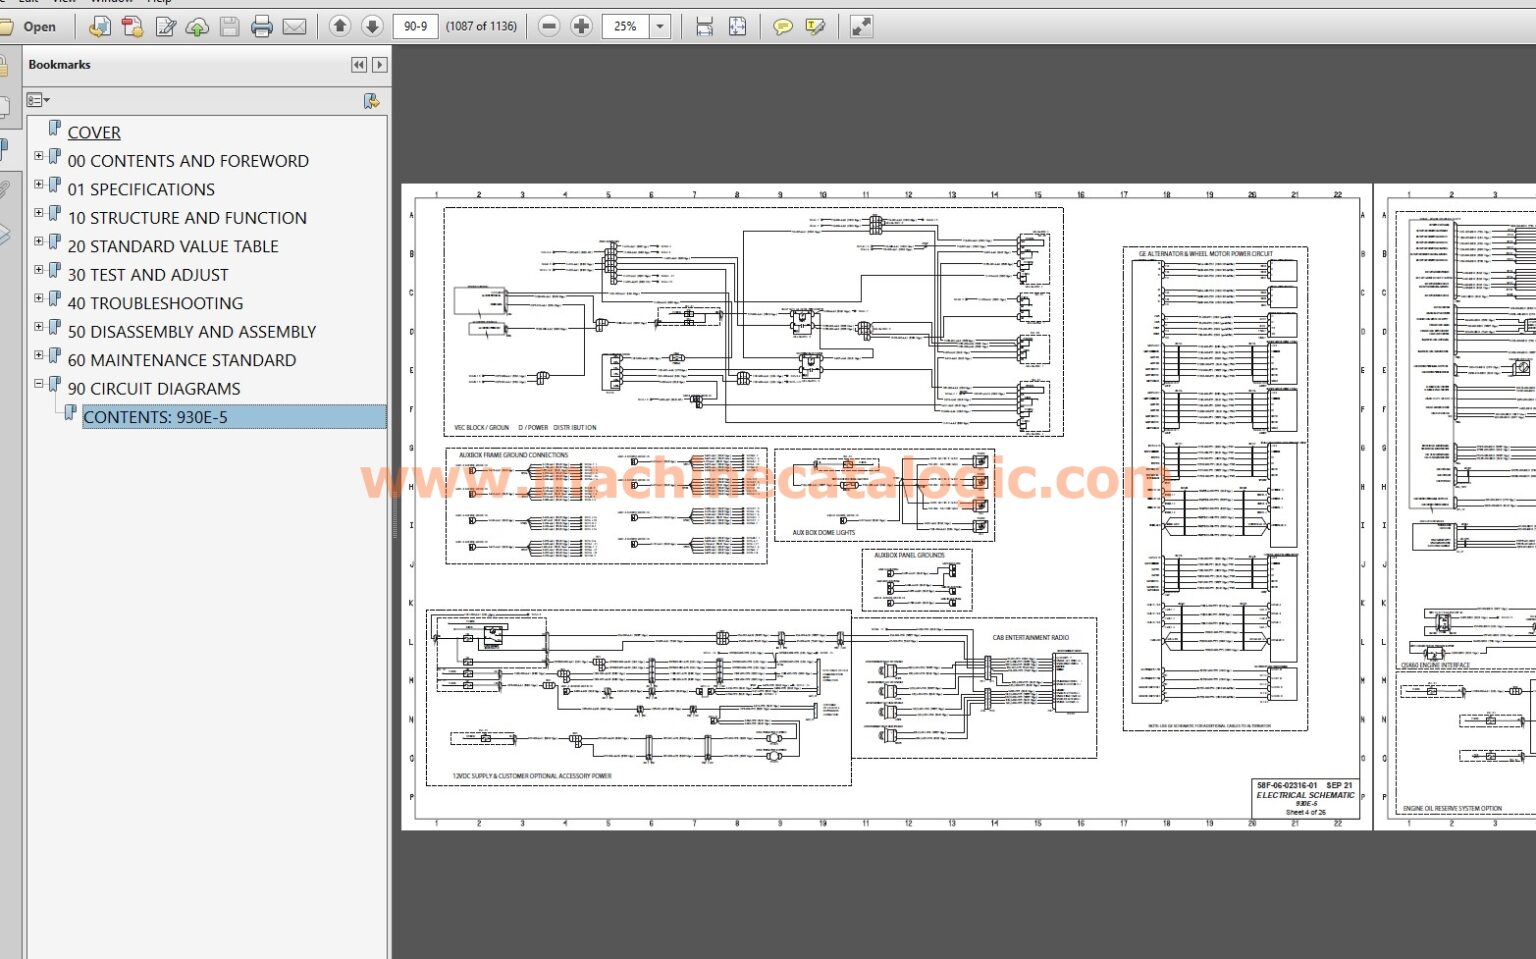Zoom in using the plus button
The image size is (1536, 959).
tap(581, 27)
